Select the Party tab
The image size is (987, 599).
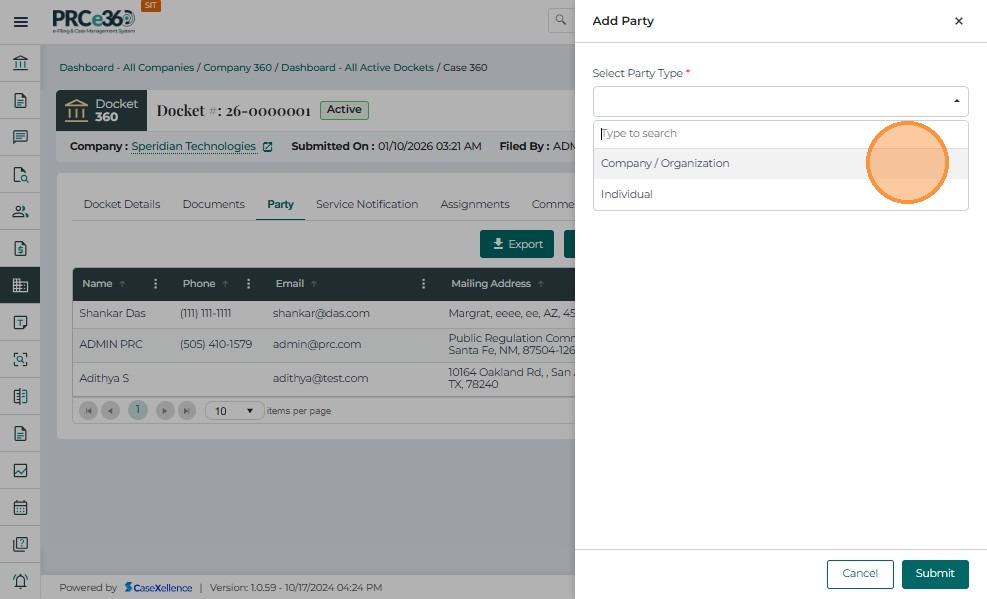(280, 204)
